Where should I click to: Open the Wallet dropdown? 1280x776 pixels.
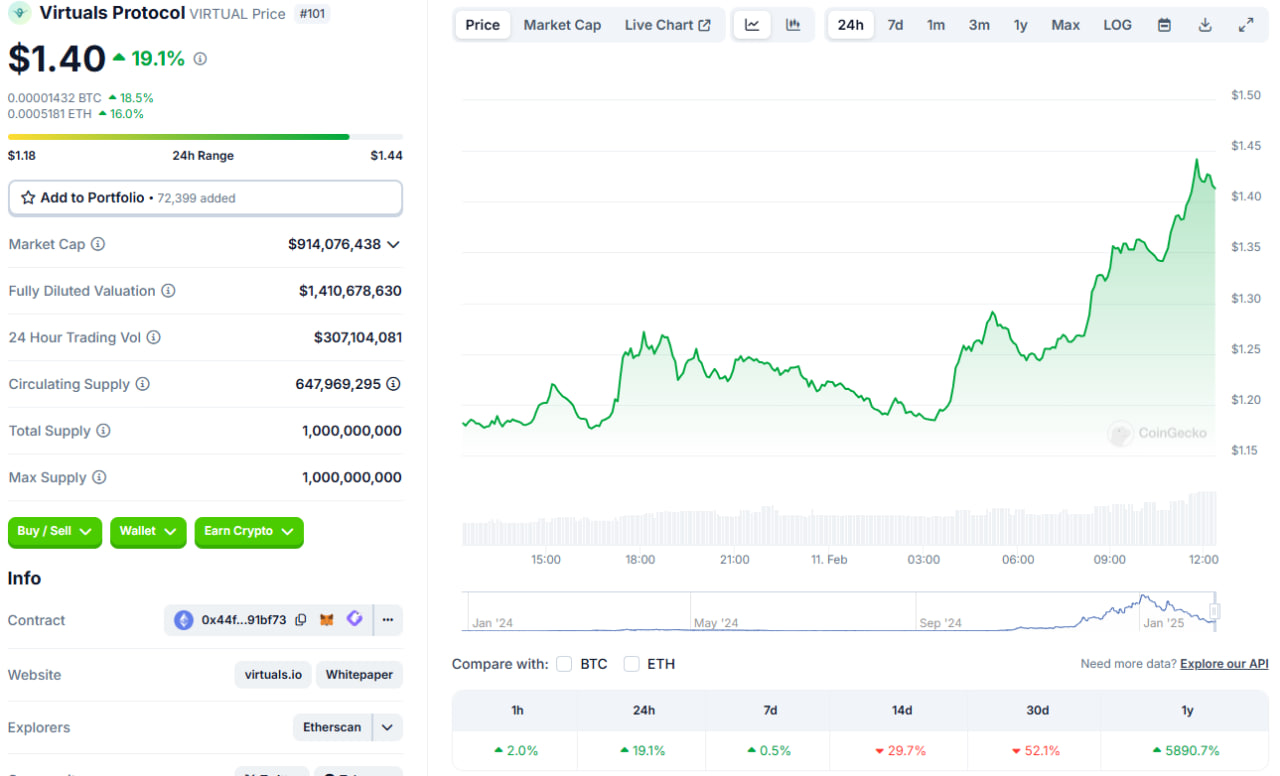pyautogui.click(x=148, y=532)
